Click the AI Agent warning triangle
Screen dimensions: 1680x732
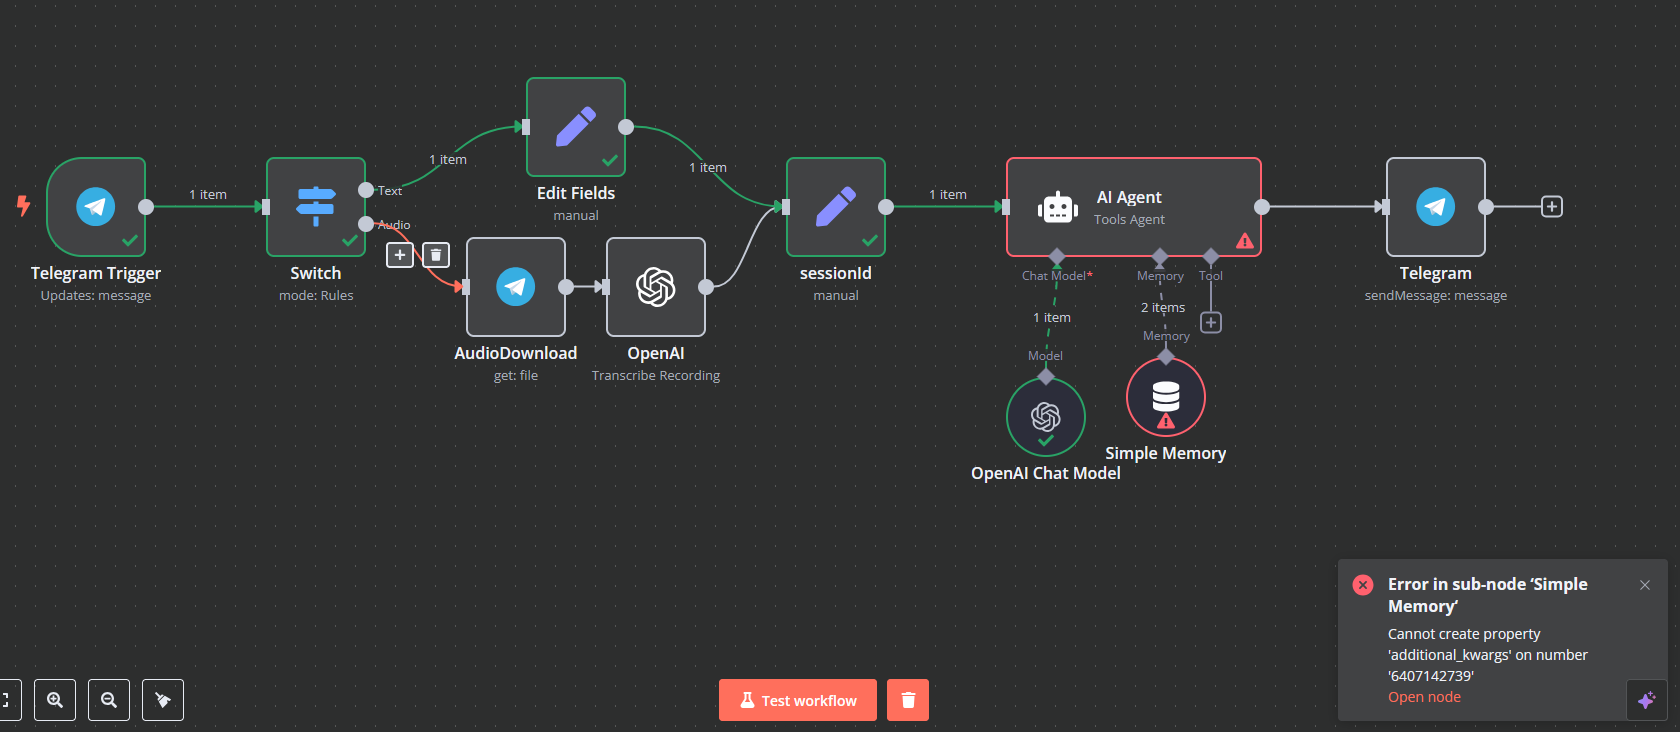tap(1245, 241)
